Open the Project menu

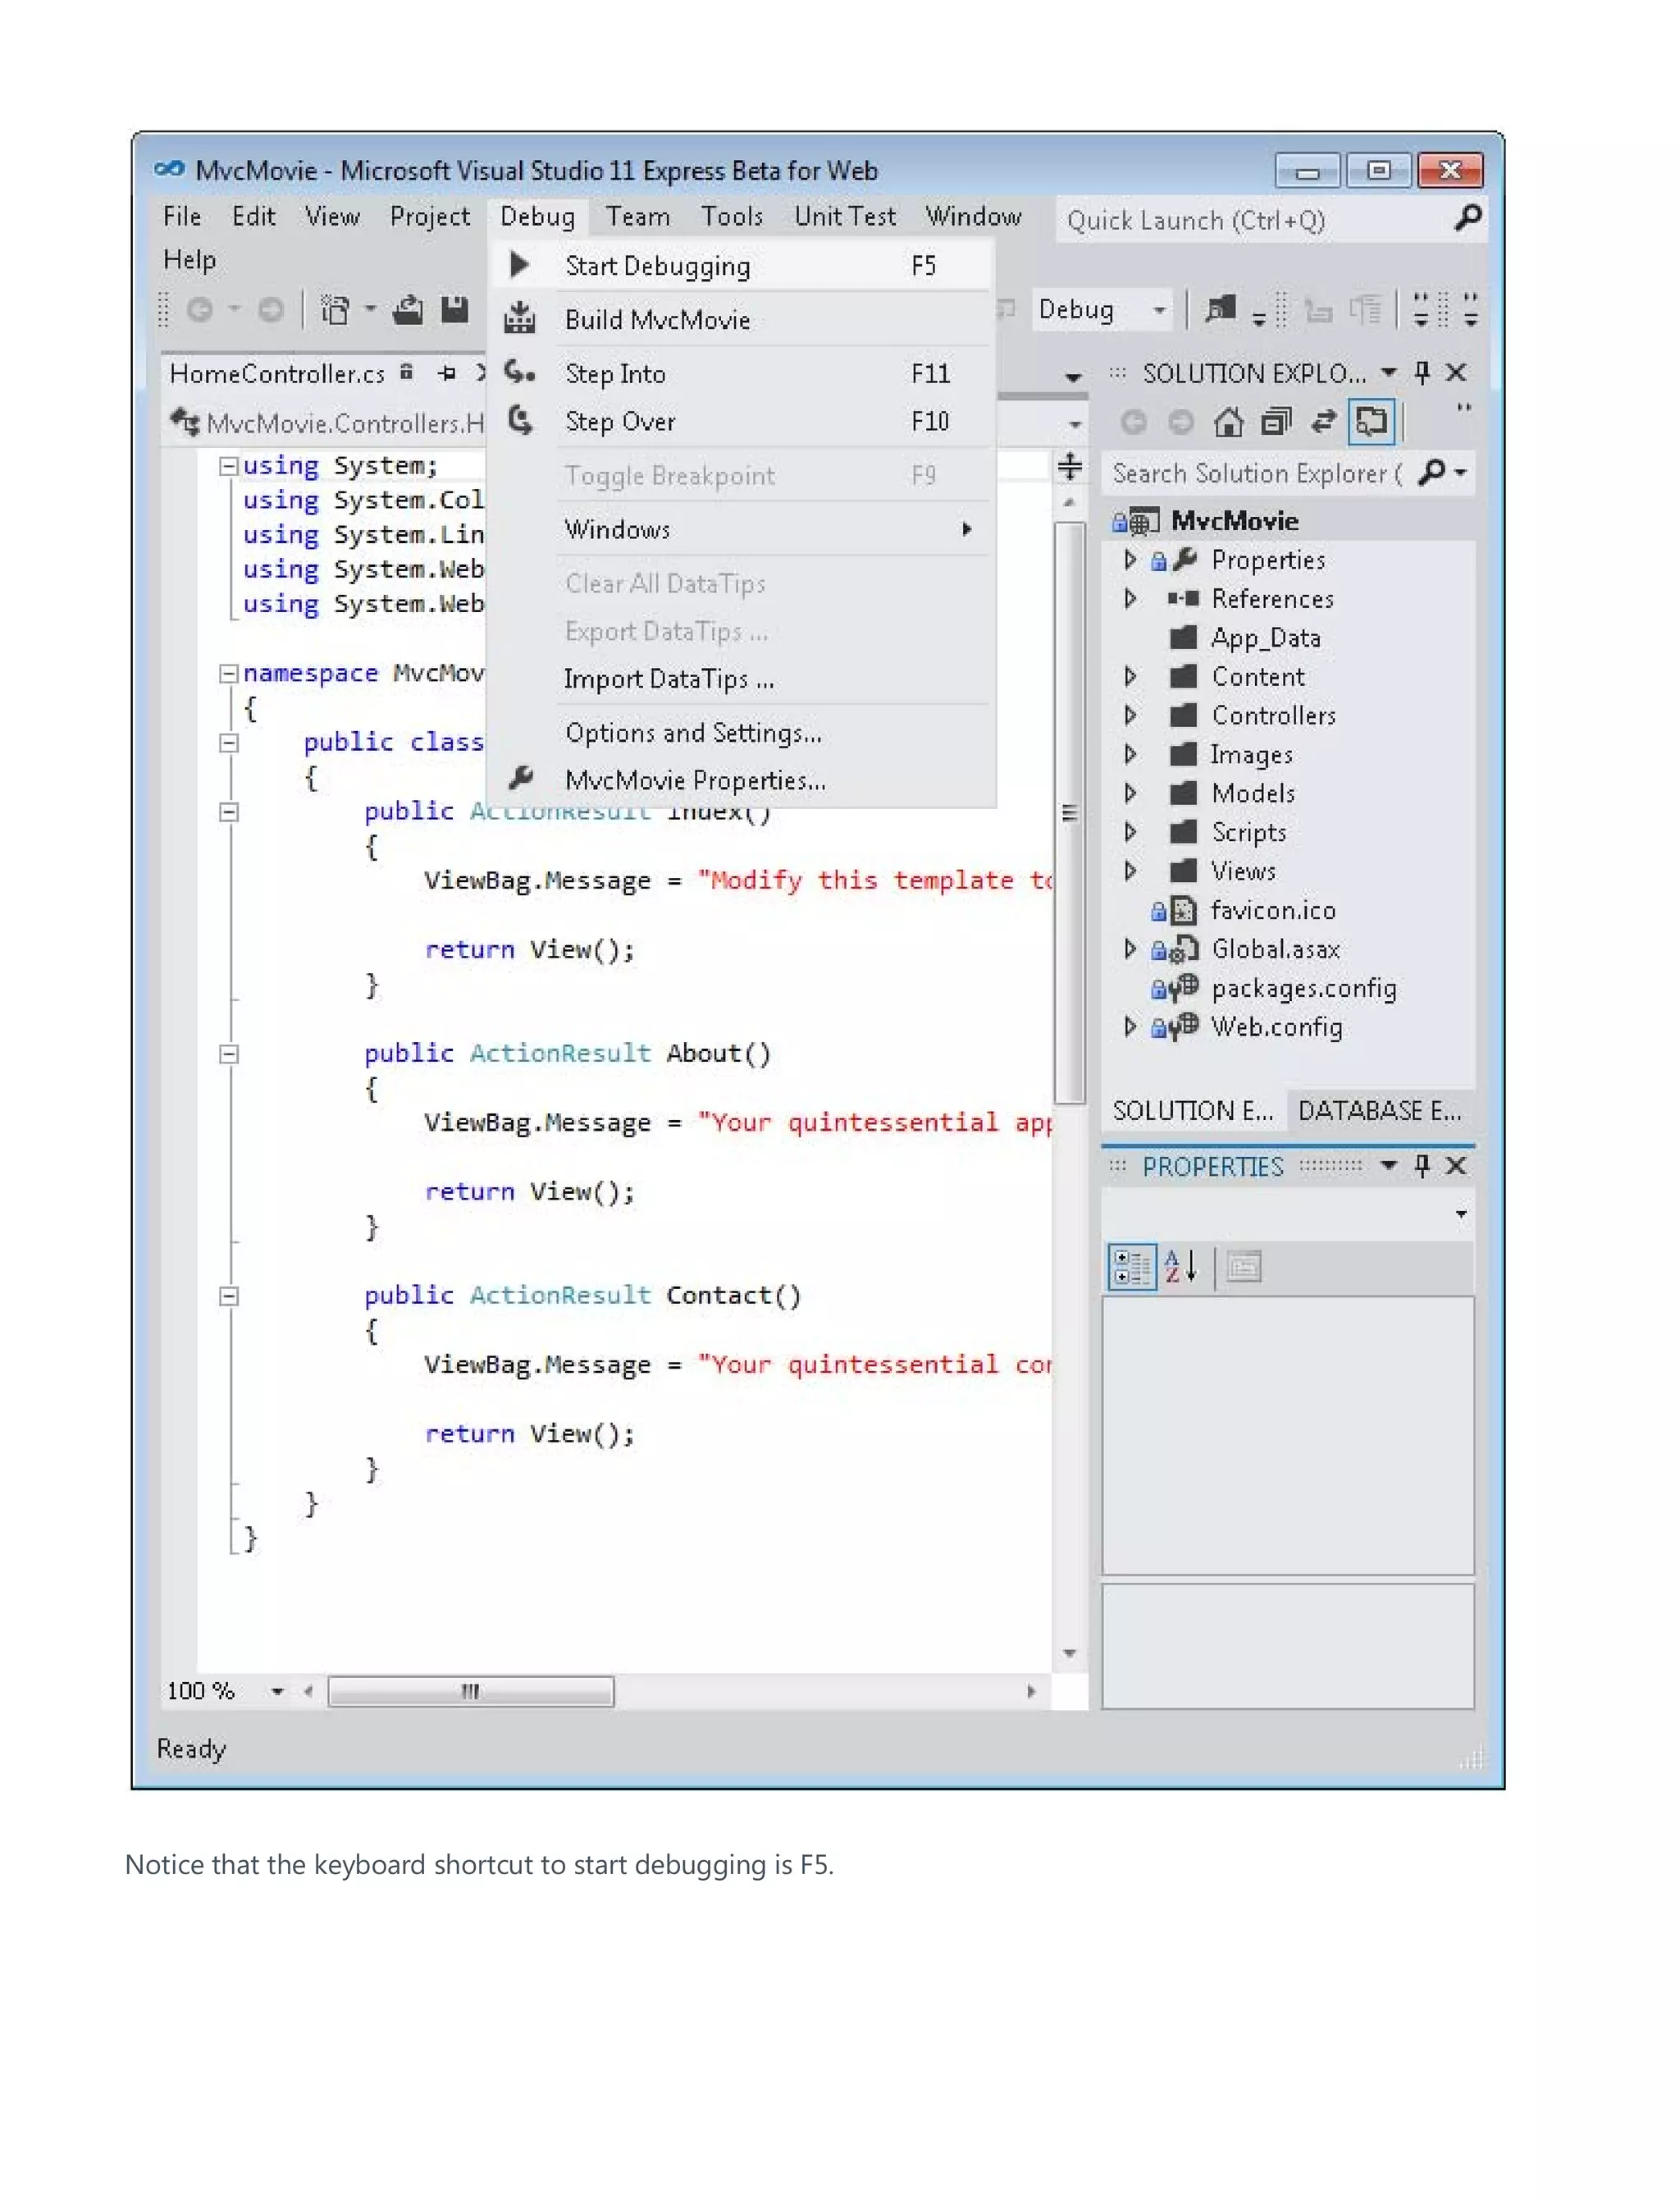430,216
